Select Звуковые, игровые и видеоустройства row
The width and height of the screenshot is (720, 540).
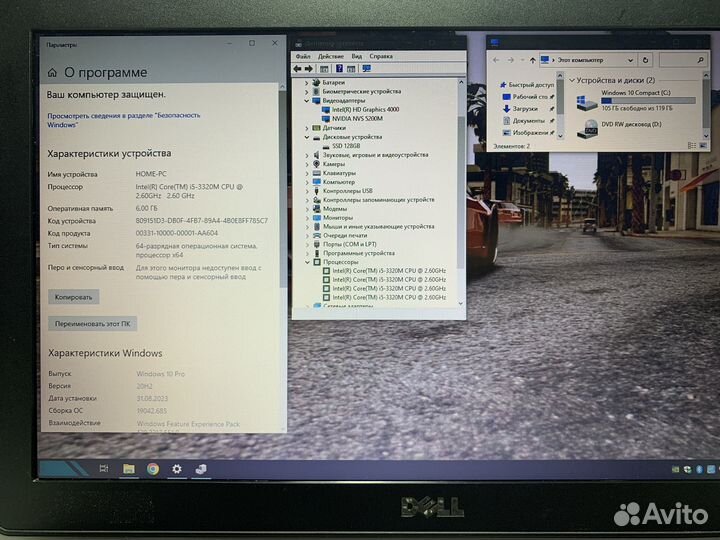(x=375, y=155)
